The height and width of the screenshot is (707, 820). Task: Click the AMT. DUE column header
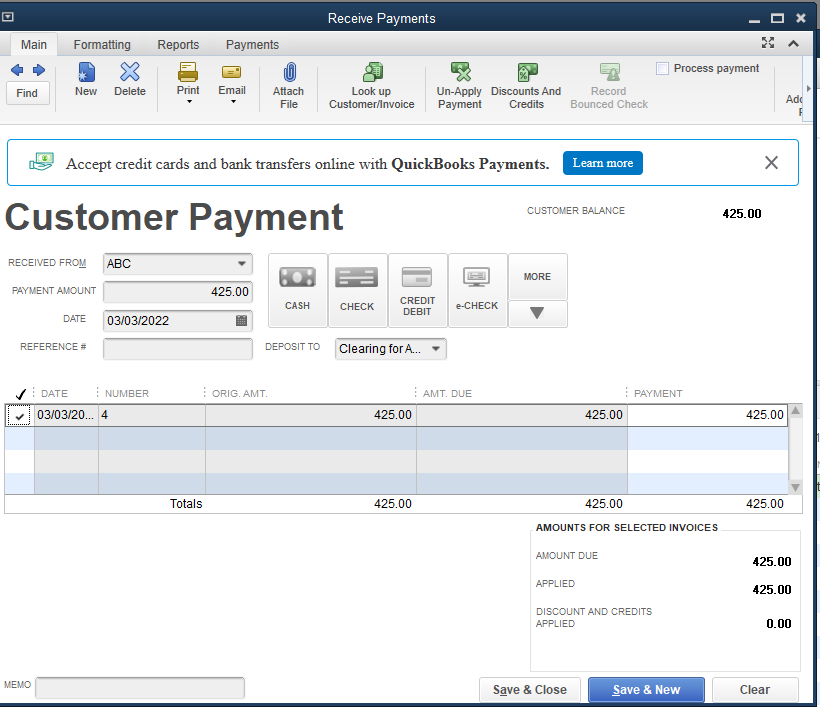coord(447,394)
